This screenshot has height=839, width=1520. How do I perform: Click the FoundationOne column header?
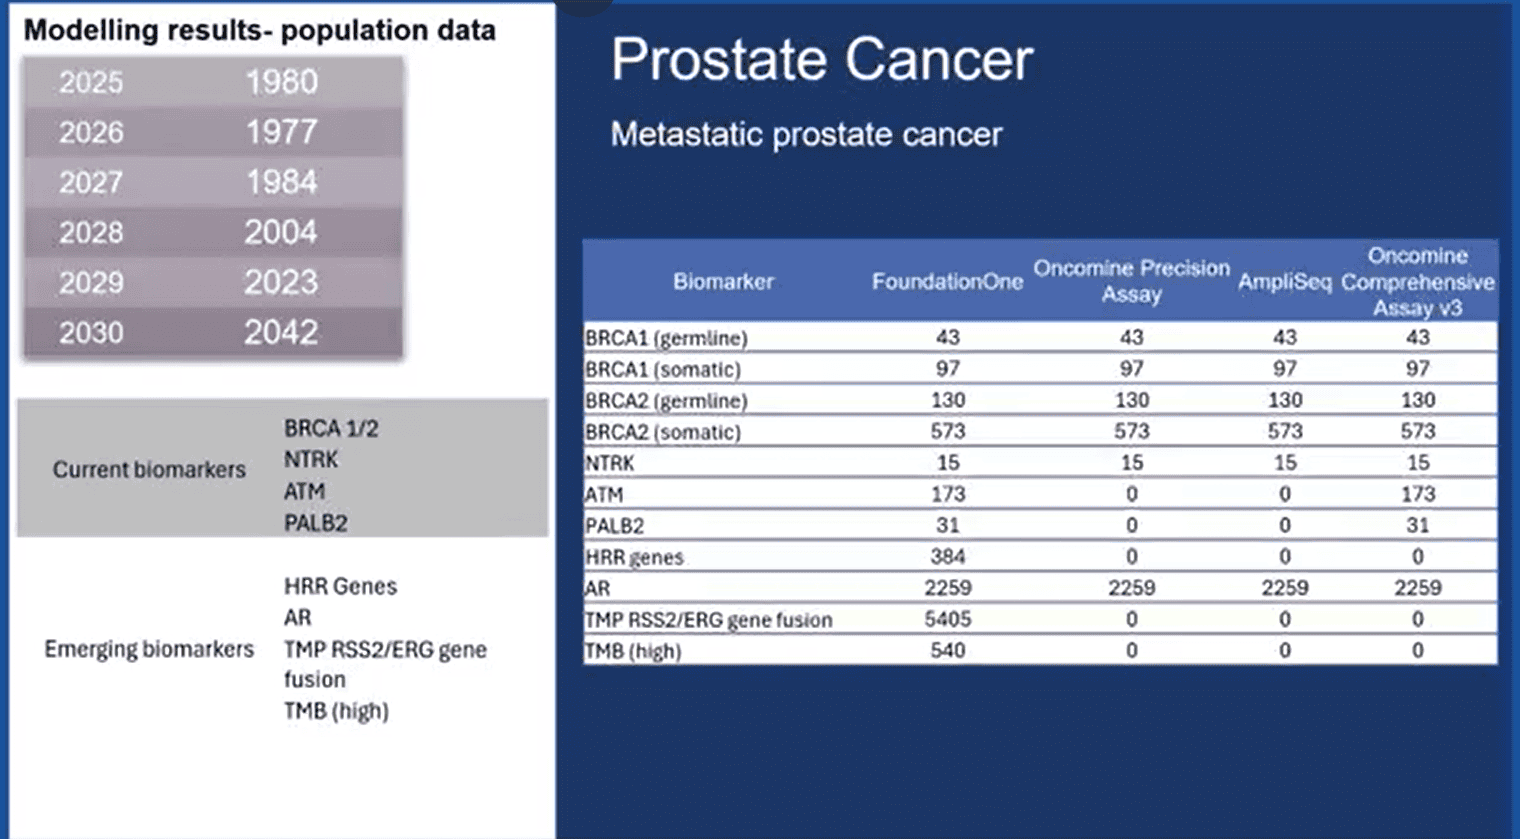point(947,282)
